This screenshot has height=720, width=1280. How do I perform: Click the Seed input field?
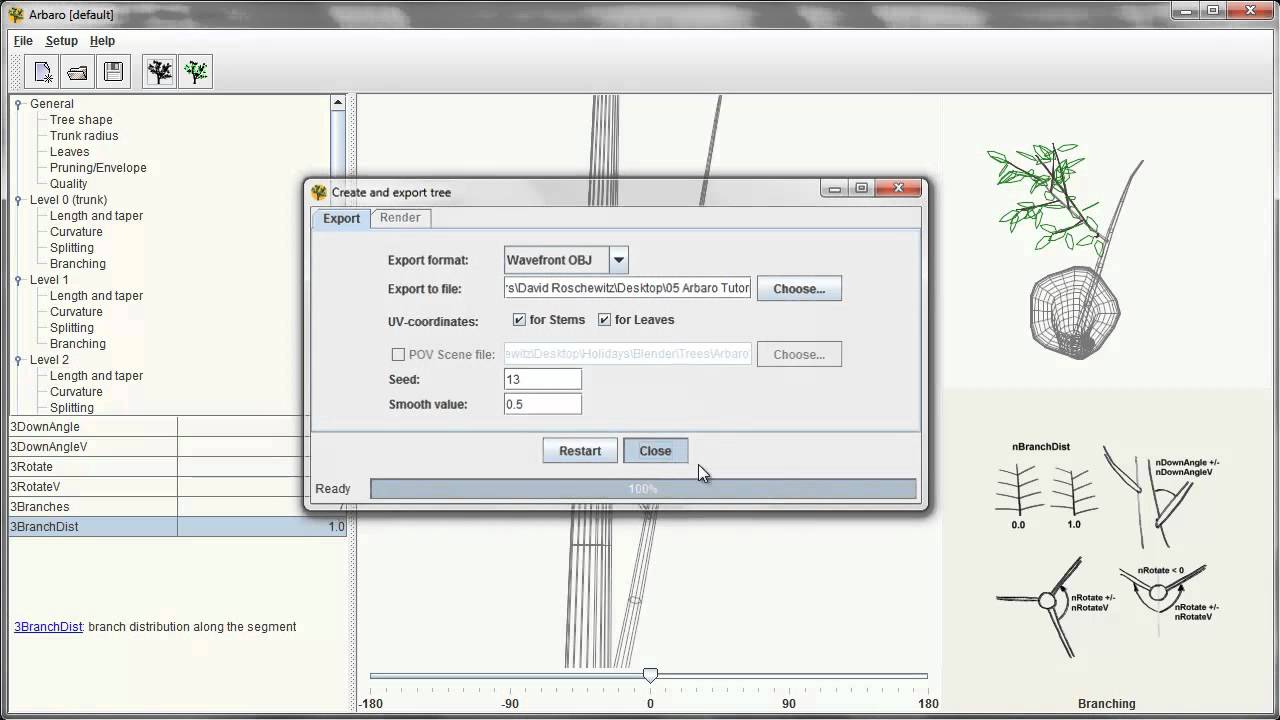pyautogui.click(x=543, y=379)
